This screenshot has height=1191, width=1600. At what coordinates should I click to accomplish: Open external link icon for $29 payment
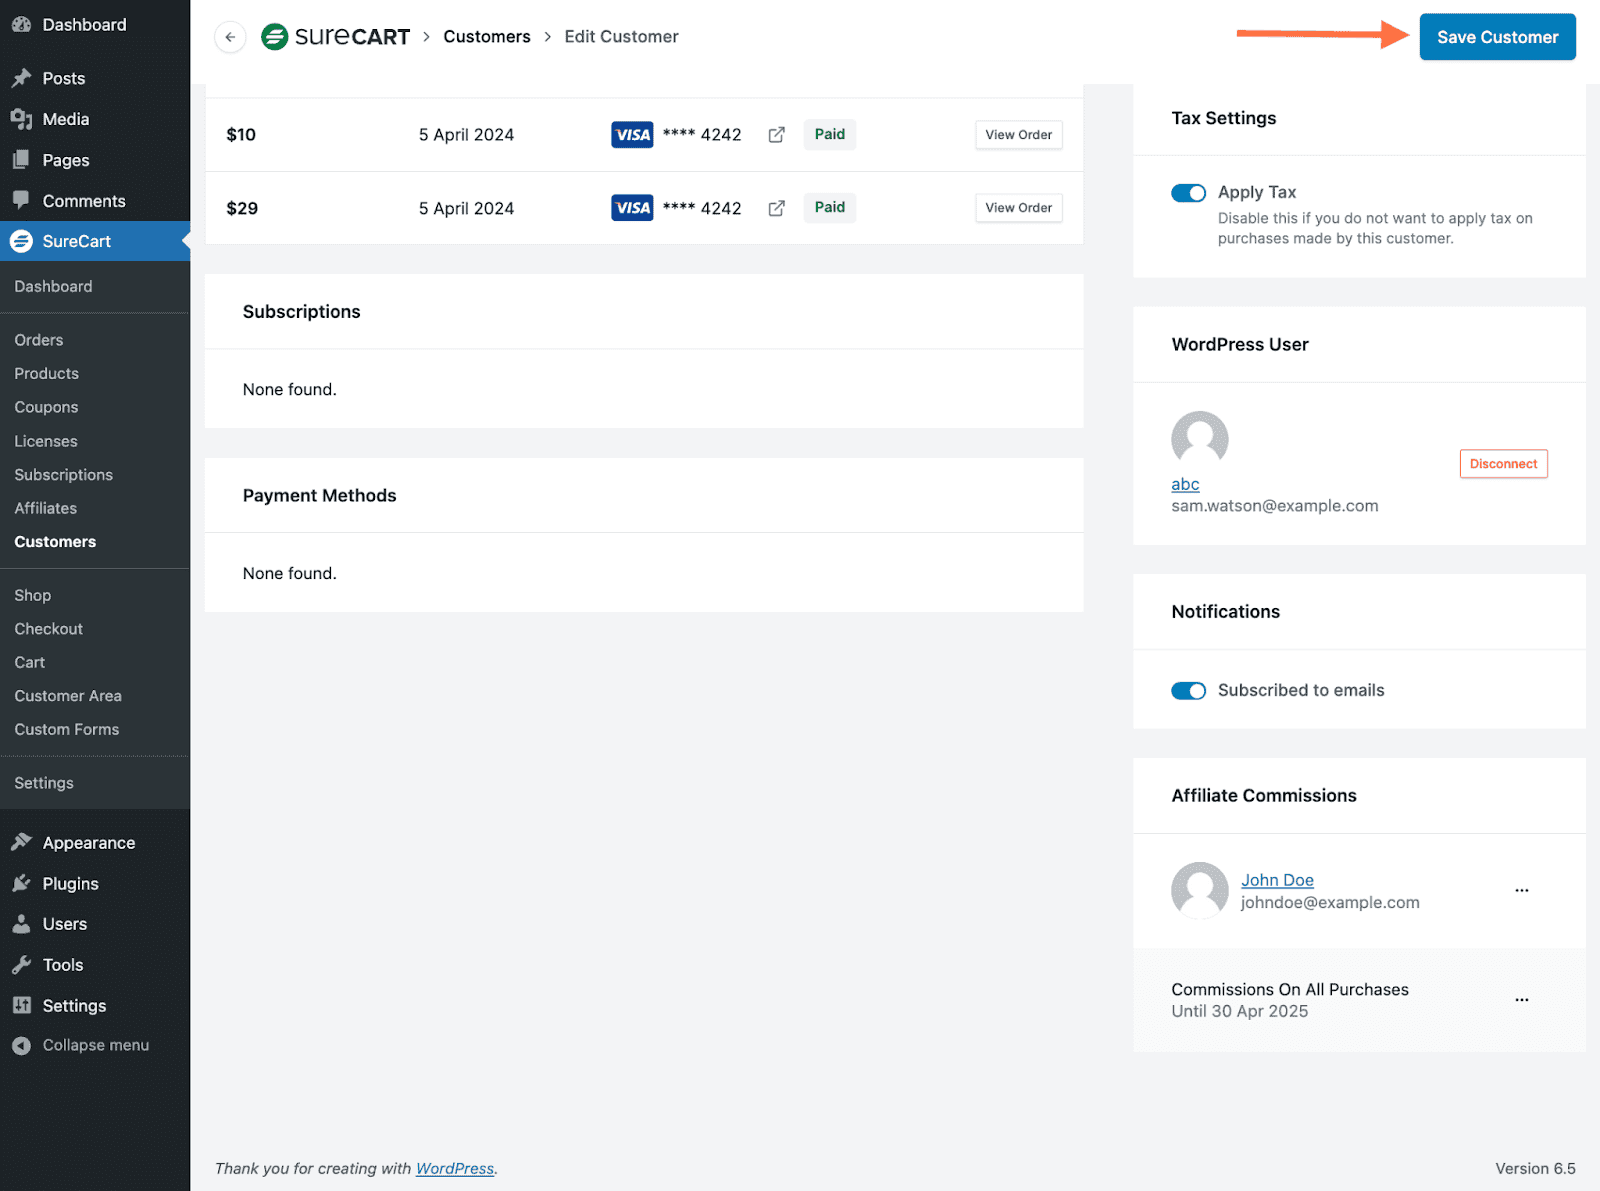776,208
